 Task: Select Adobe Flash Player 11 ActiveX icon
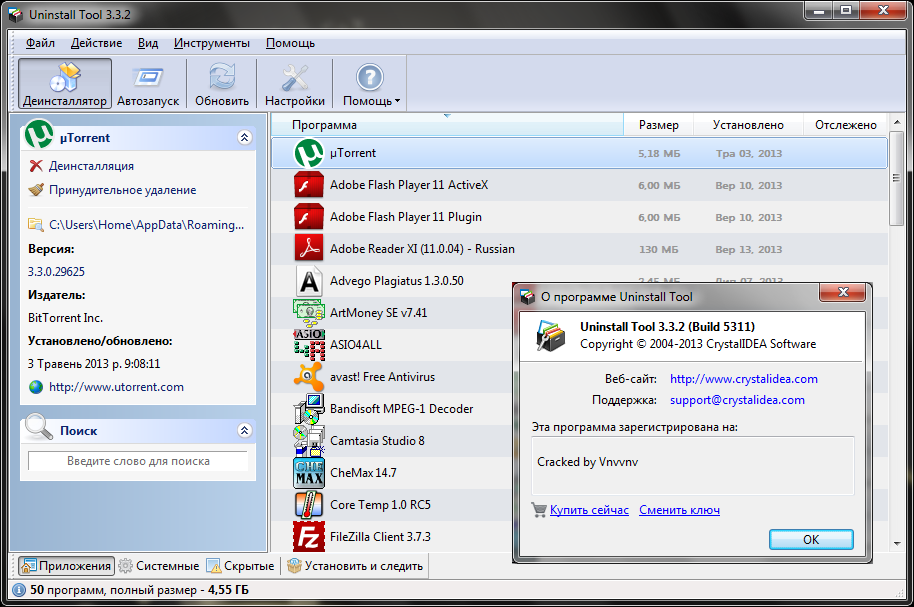[x=308, y=185]
